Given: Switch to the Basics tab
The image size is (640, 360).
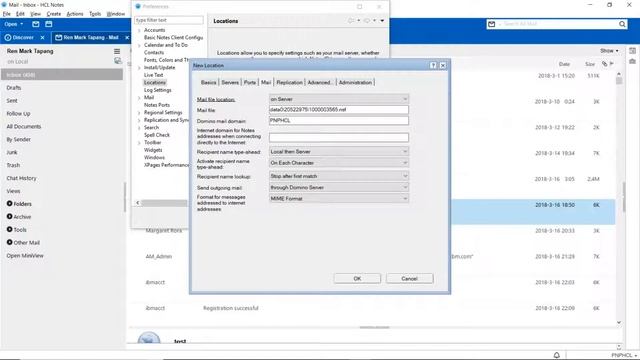Looking at the screenshot, I should click(209, 82).
